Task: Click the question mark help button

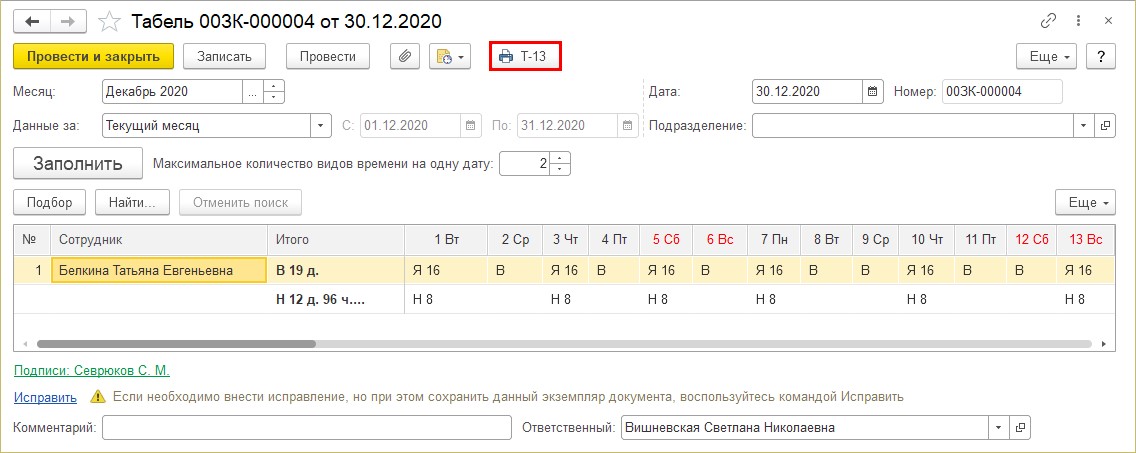Action: (x=1100, y=57)
